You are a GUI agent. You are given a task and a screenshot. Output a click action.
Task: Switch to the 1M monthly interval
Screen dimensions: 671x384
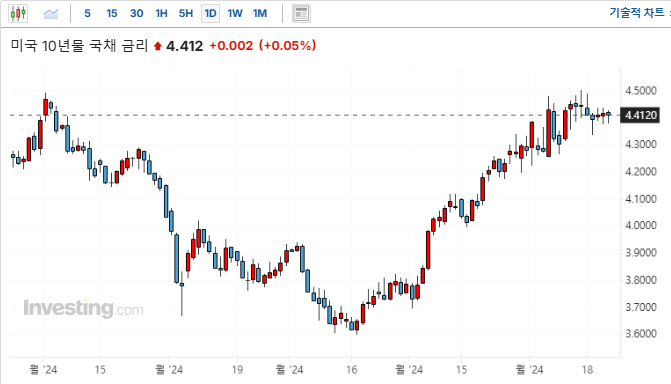point(260,14)
